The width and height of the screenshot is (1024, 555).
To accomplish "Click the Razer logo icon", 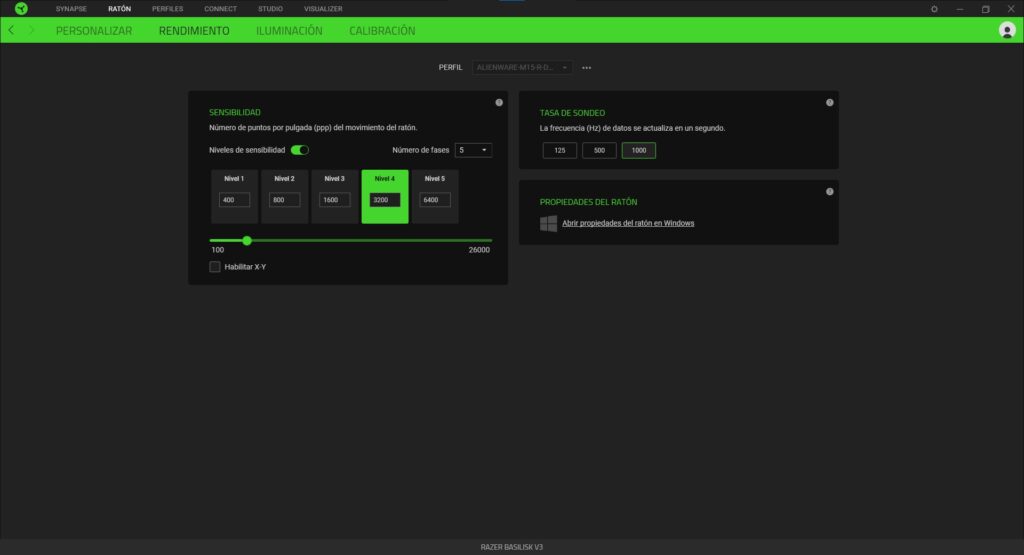I will tap(21, 8).
